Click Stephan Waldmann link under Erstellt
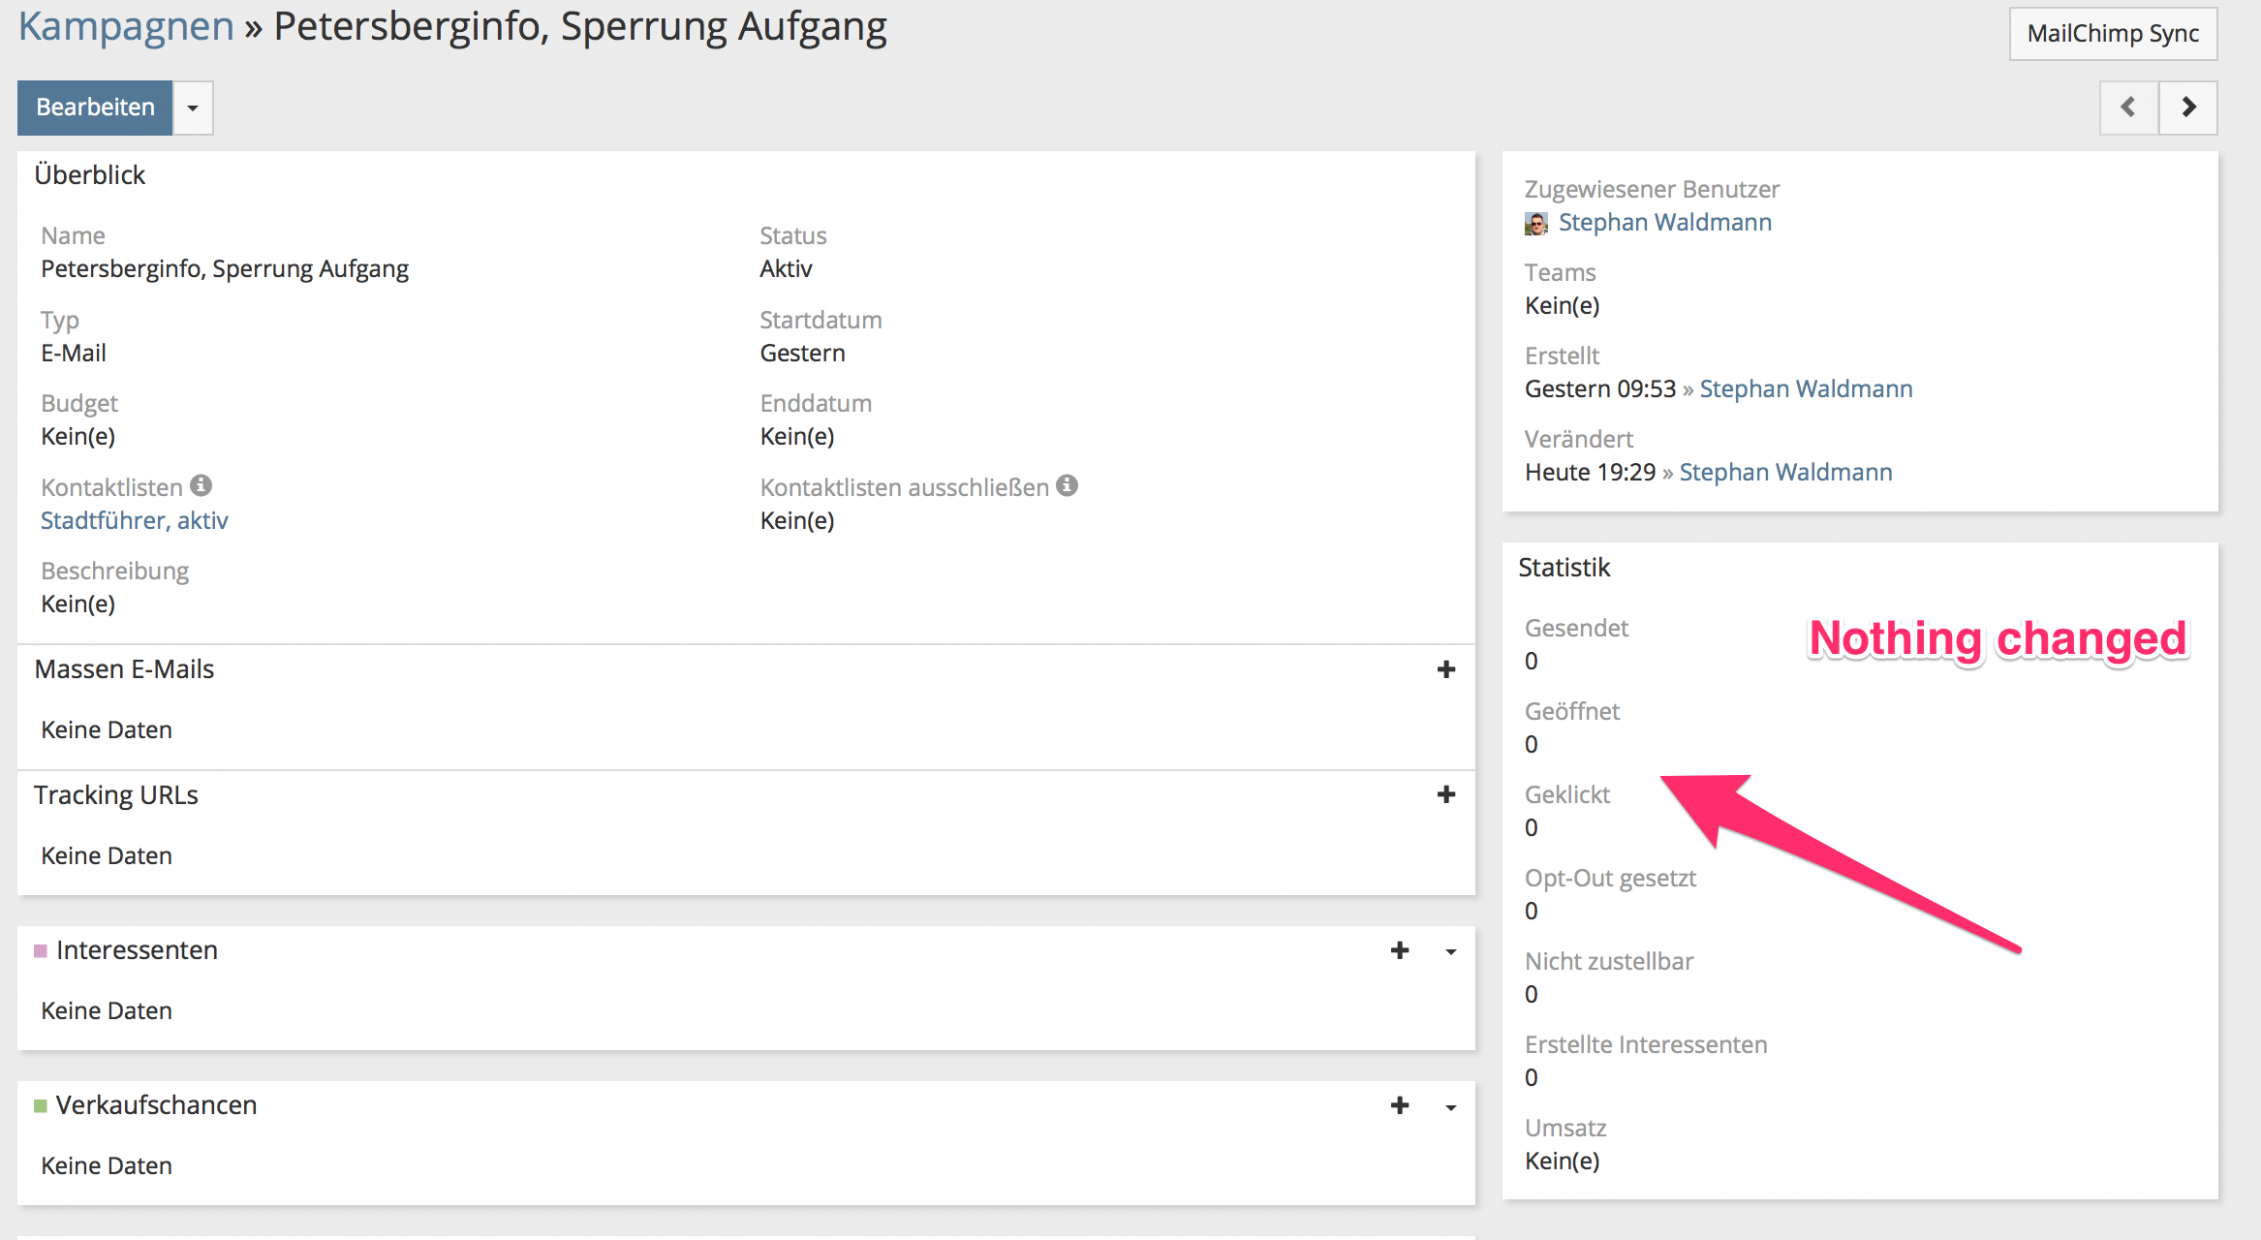Viewport: 2261px width, 1240px height. (x=1805, y=389)
